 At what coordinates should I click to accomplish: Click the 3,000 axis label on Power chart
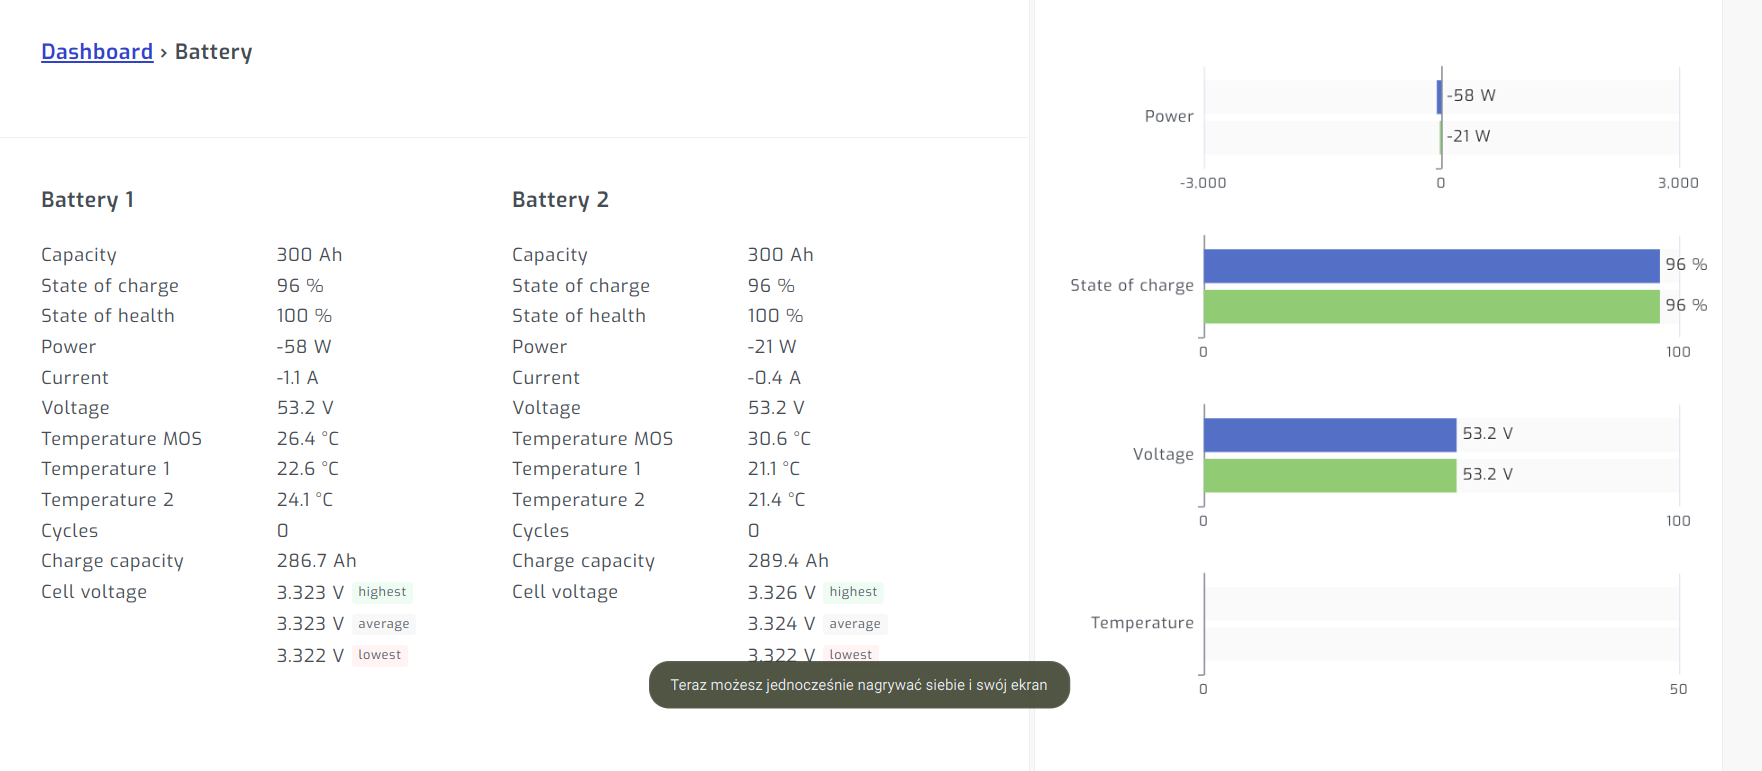[x=1678, y=183]
